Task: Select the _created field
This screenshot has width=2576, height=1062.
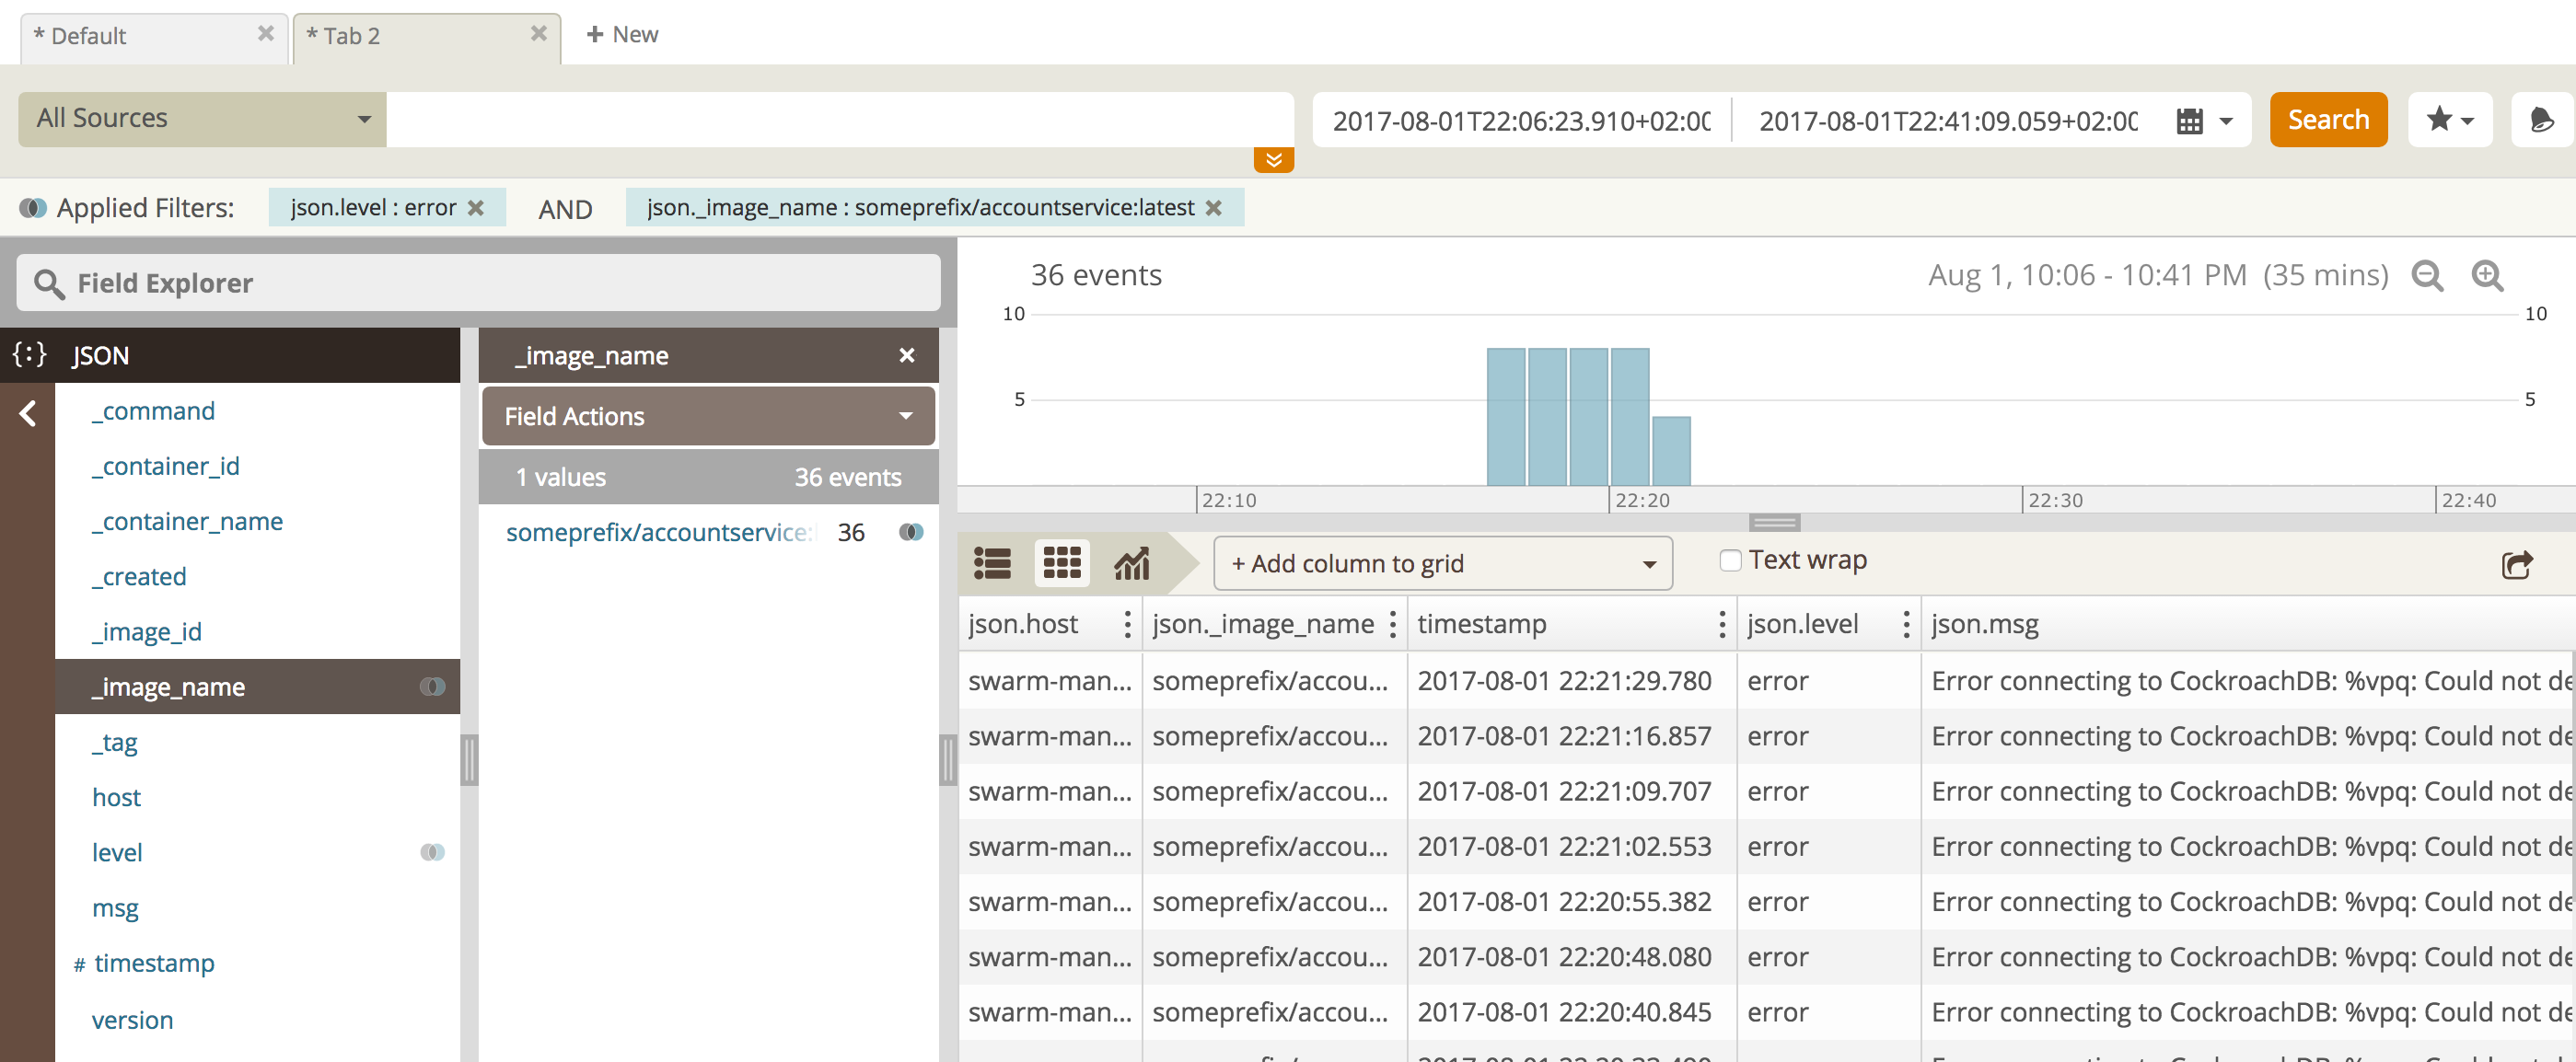Action: (139, 577)
